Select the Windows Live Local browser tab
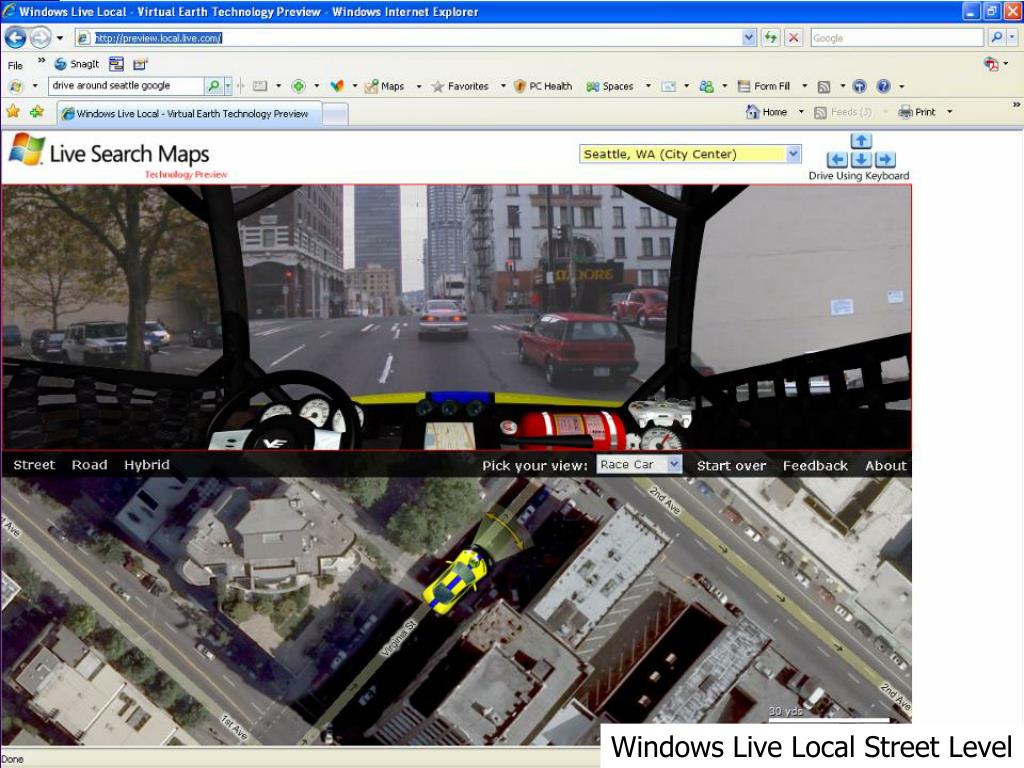The height and width of the screenshot is (768, 1024). [x=189, y=113]
